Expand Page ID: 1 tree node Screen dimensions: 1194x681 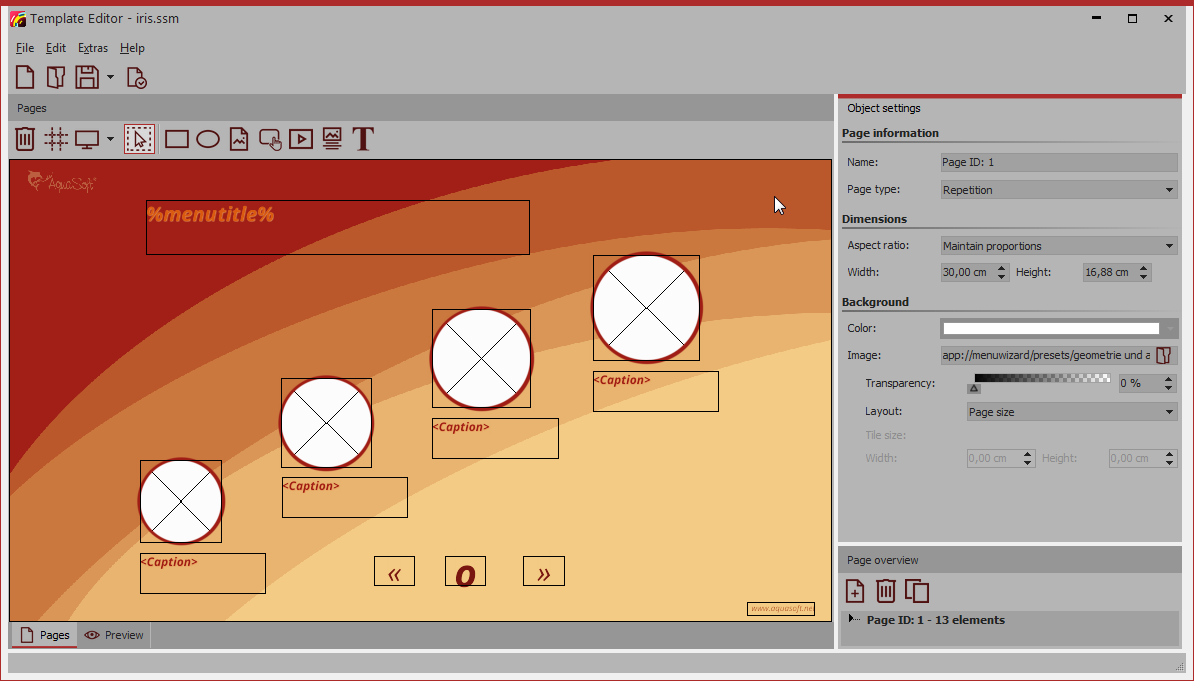tap(852, 619)
